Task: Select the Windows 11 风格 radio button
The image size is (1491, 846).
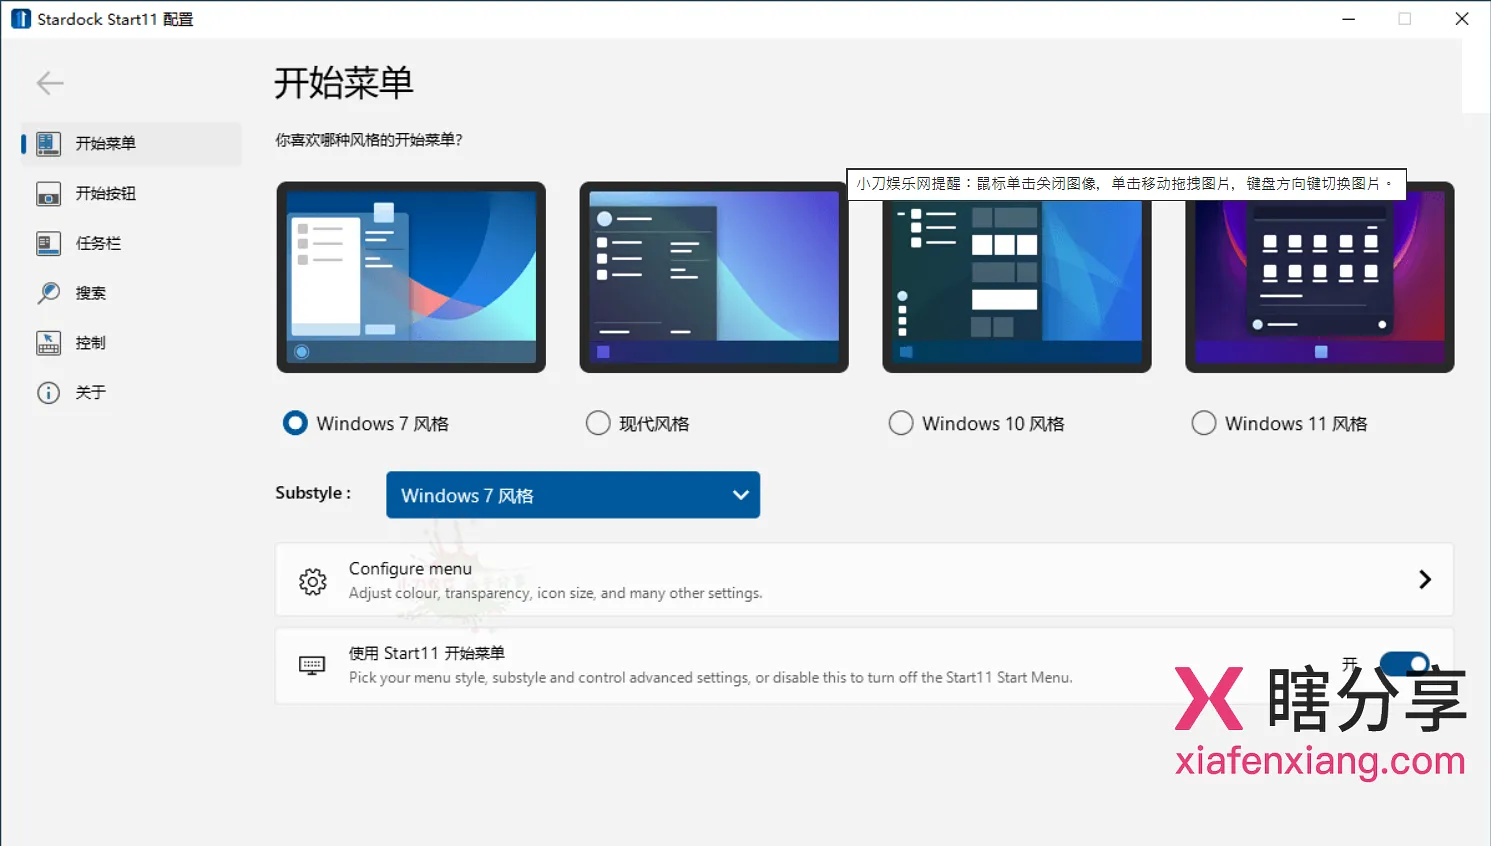Action: (1204, 423)
